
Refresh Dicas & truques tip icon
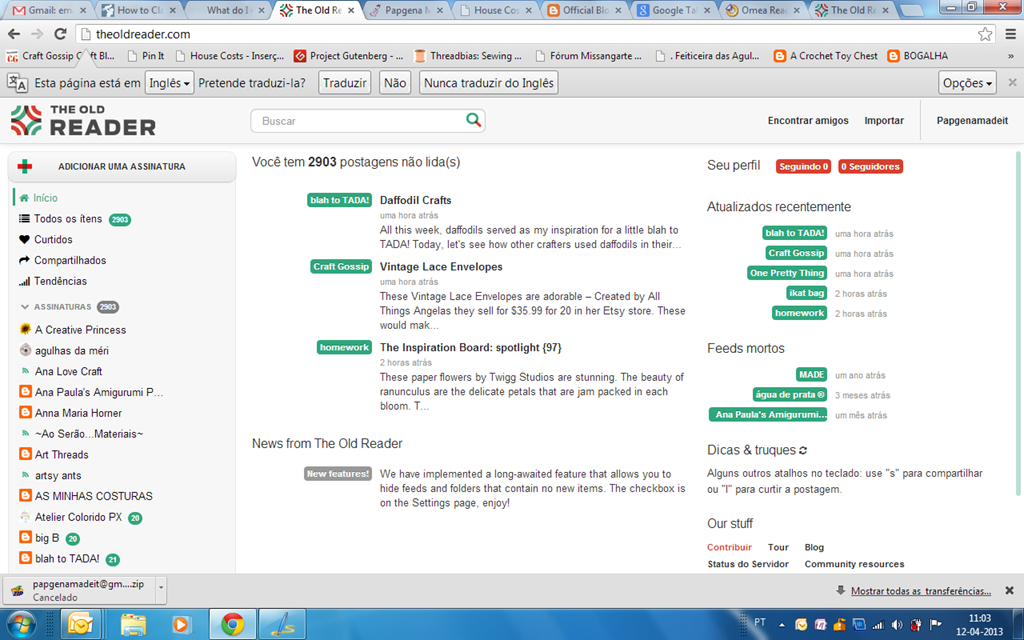(803, 451)
